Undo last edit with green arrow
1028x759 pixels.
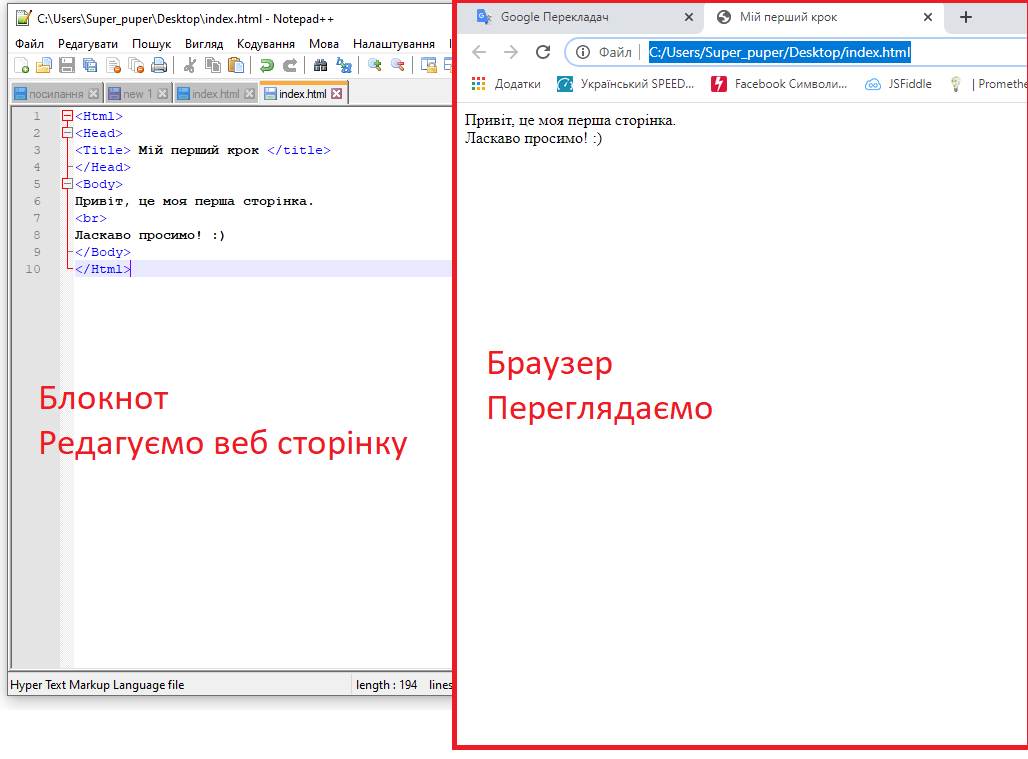point(266,65)
